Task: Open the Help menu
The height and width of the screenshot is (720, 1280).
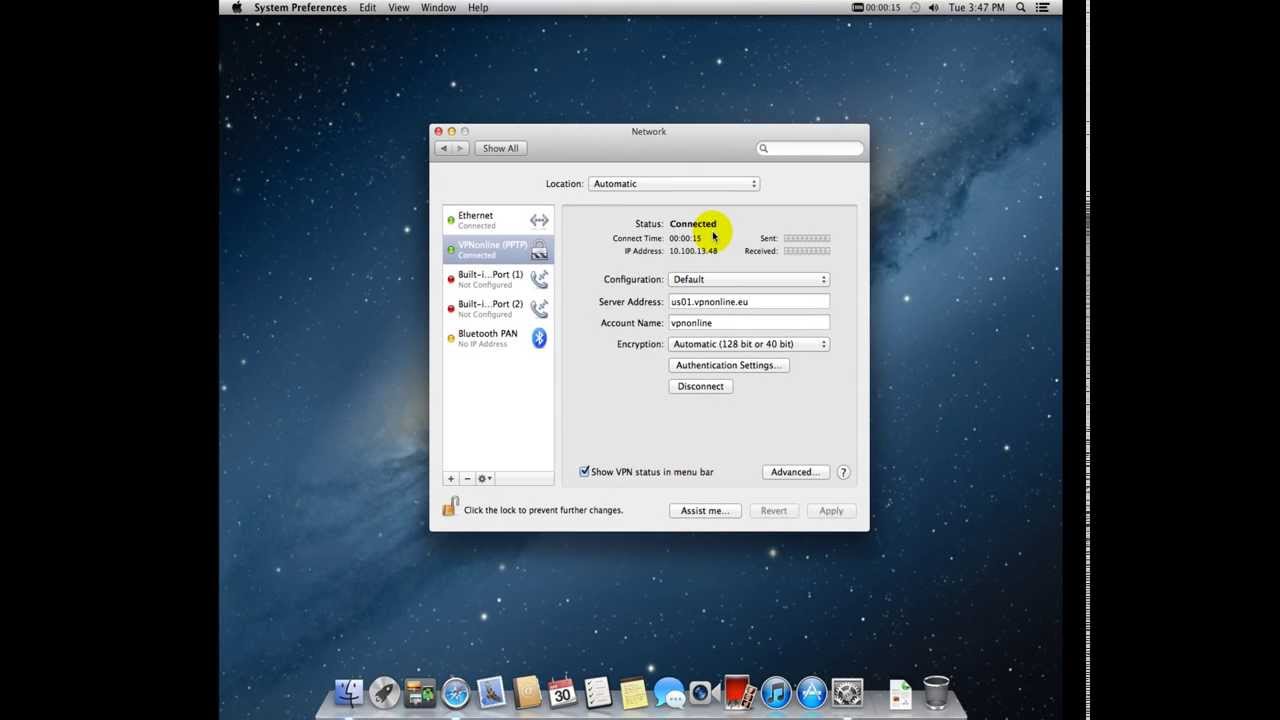Action: 478,7
